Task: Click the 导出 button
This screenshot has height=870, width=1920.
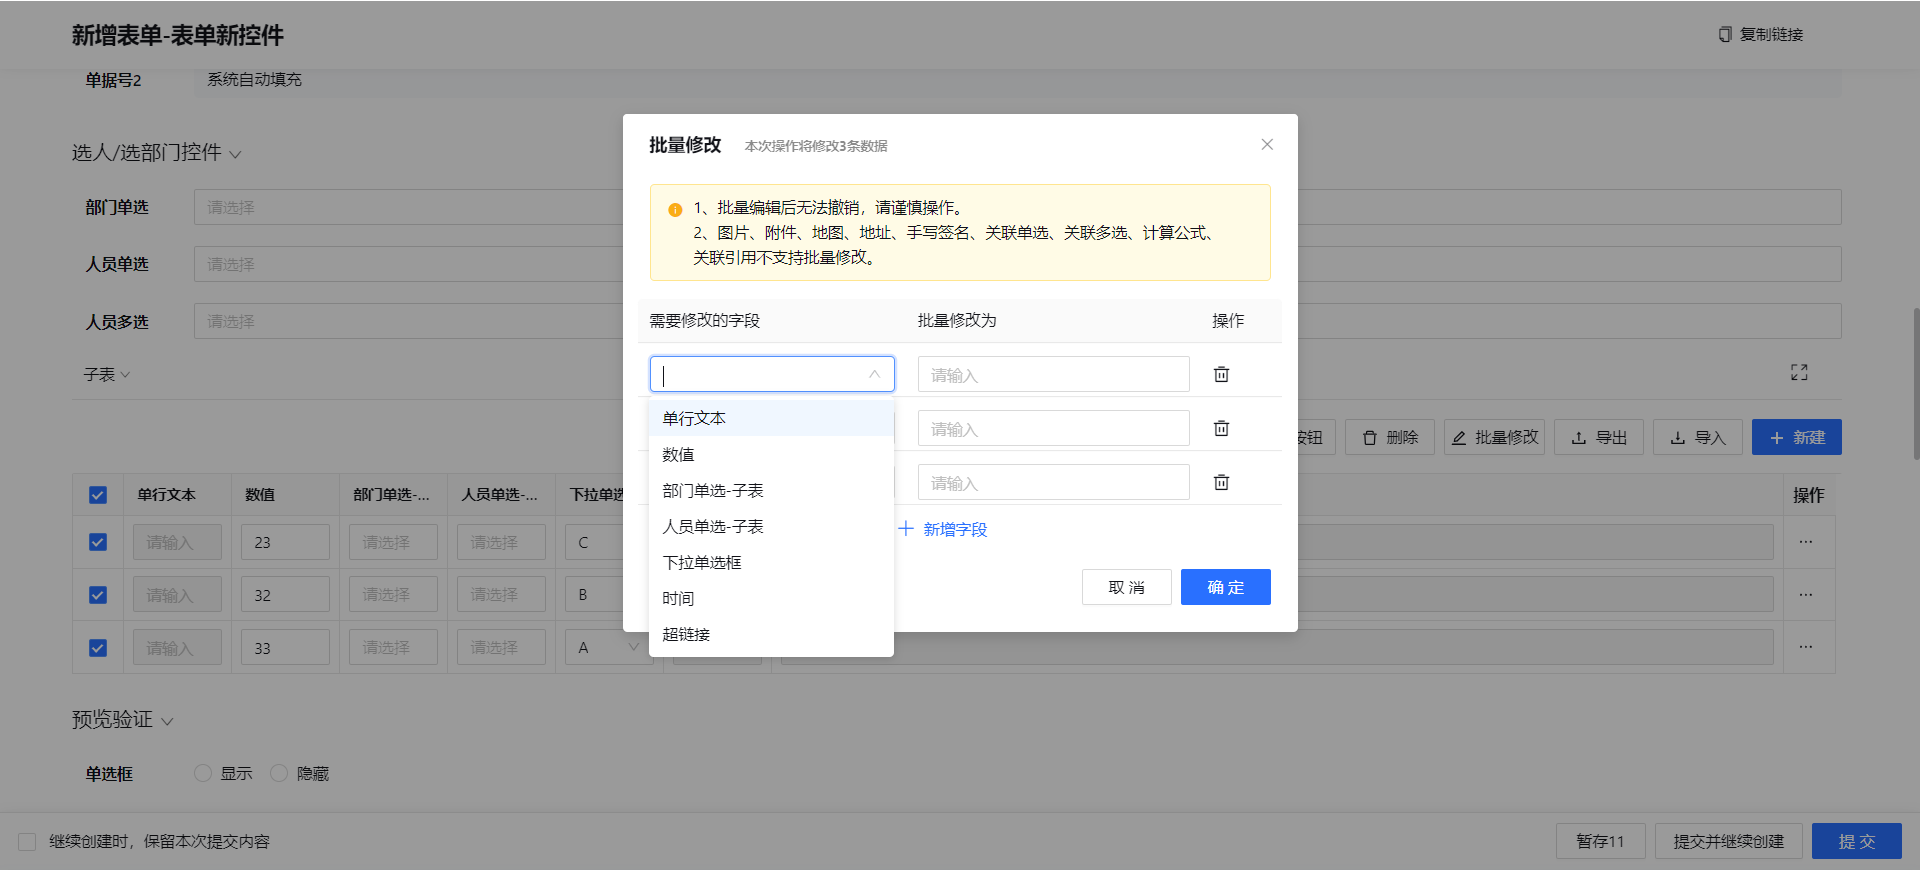Action: coord(1599,437)
